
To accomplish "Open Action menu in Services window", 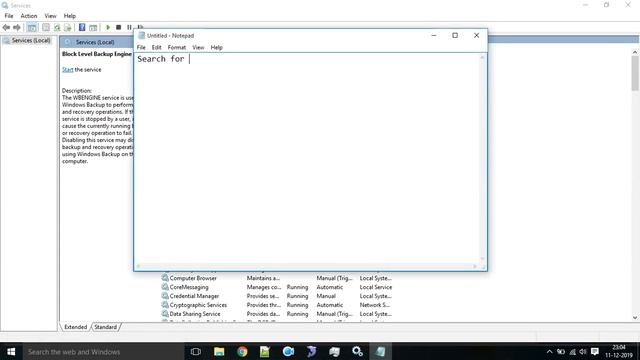I will pos(29,16).
